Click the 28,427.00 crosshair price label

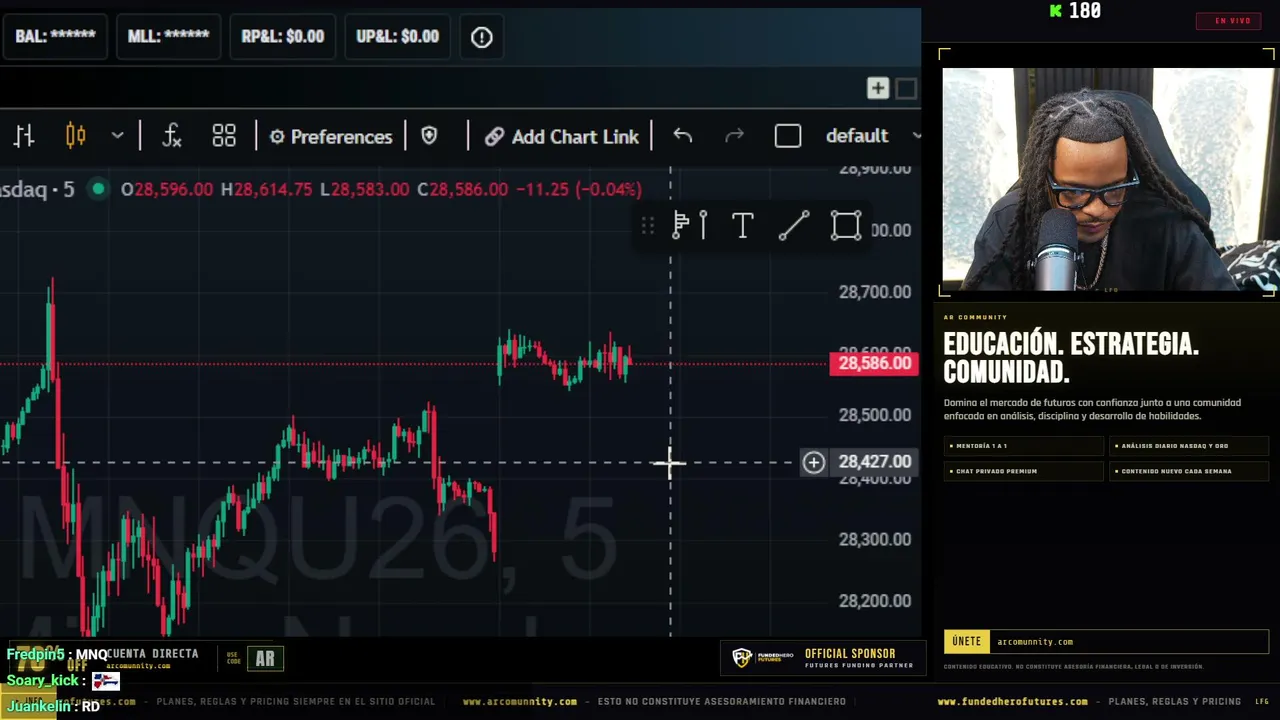click(875, 462)
